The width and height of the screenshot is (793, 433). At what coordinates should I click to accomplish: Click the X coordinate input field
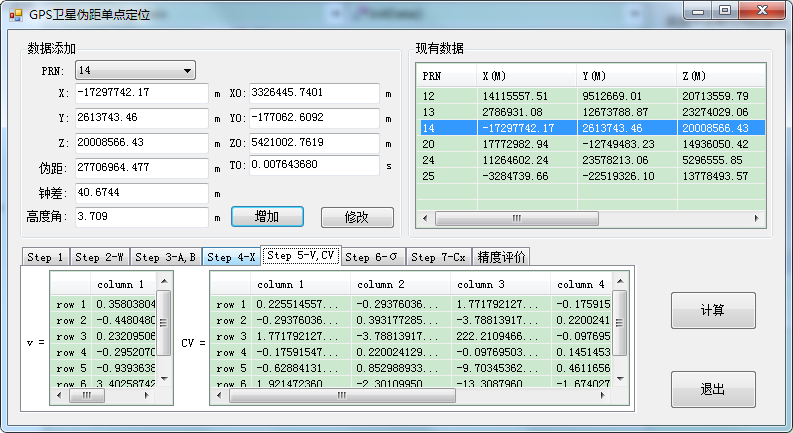click(140, 93)
